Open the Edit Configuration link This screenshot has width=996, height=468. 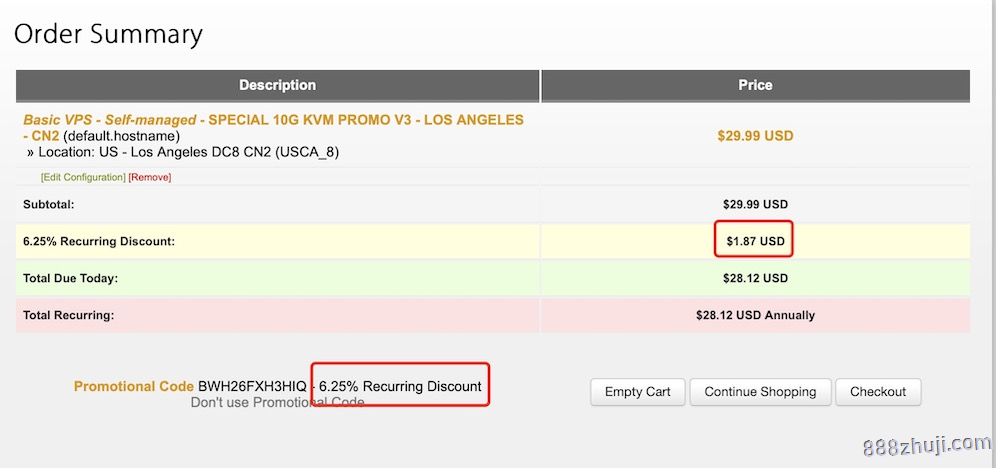click(83, 177)
